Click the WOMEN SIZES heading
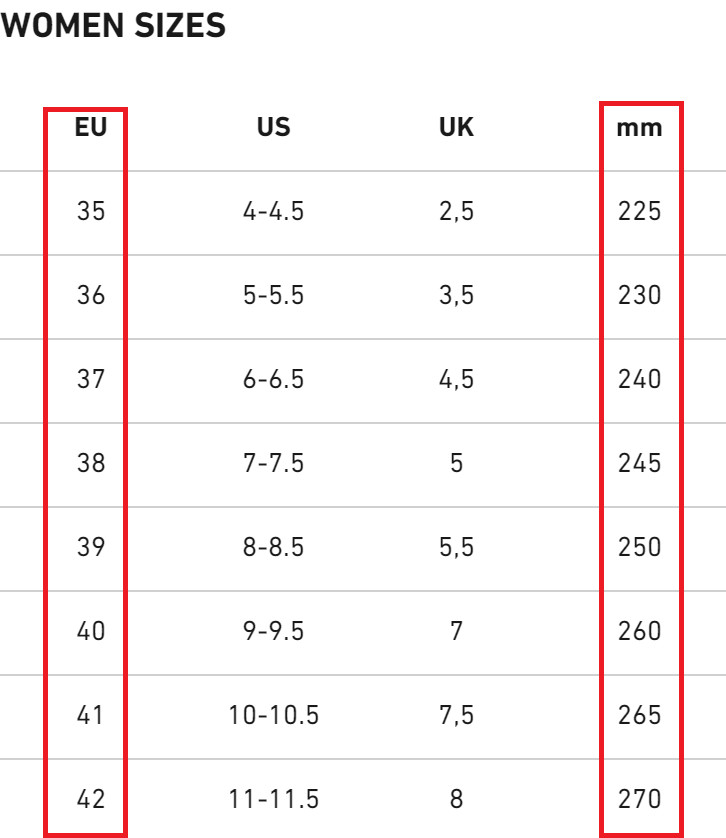The width and height of the screenshot is (726, 838). coord(113,27)
